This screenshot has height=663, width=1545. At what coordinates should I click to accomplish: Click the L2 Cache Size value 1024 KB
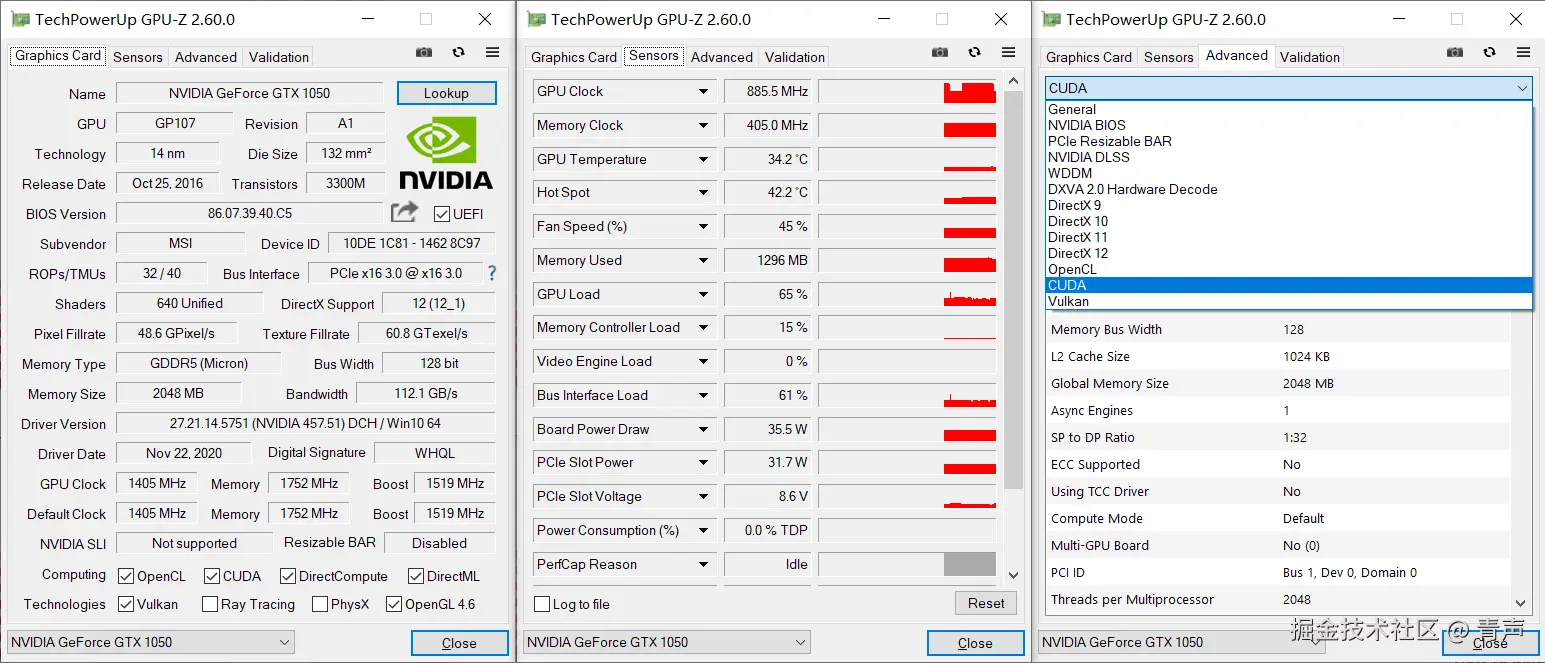(x=1306, y=356)
